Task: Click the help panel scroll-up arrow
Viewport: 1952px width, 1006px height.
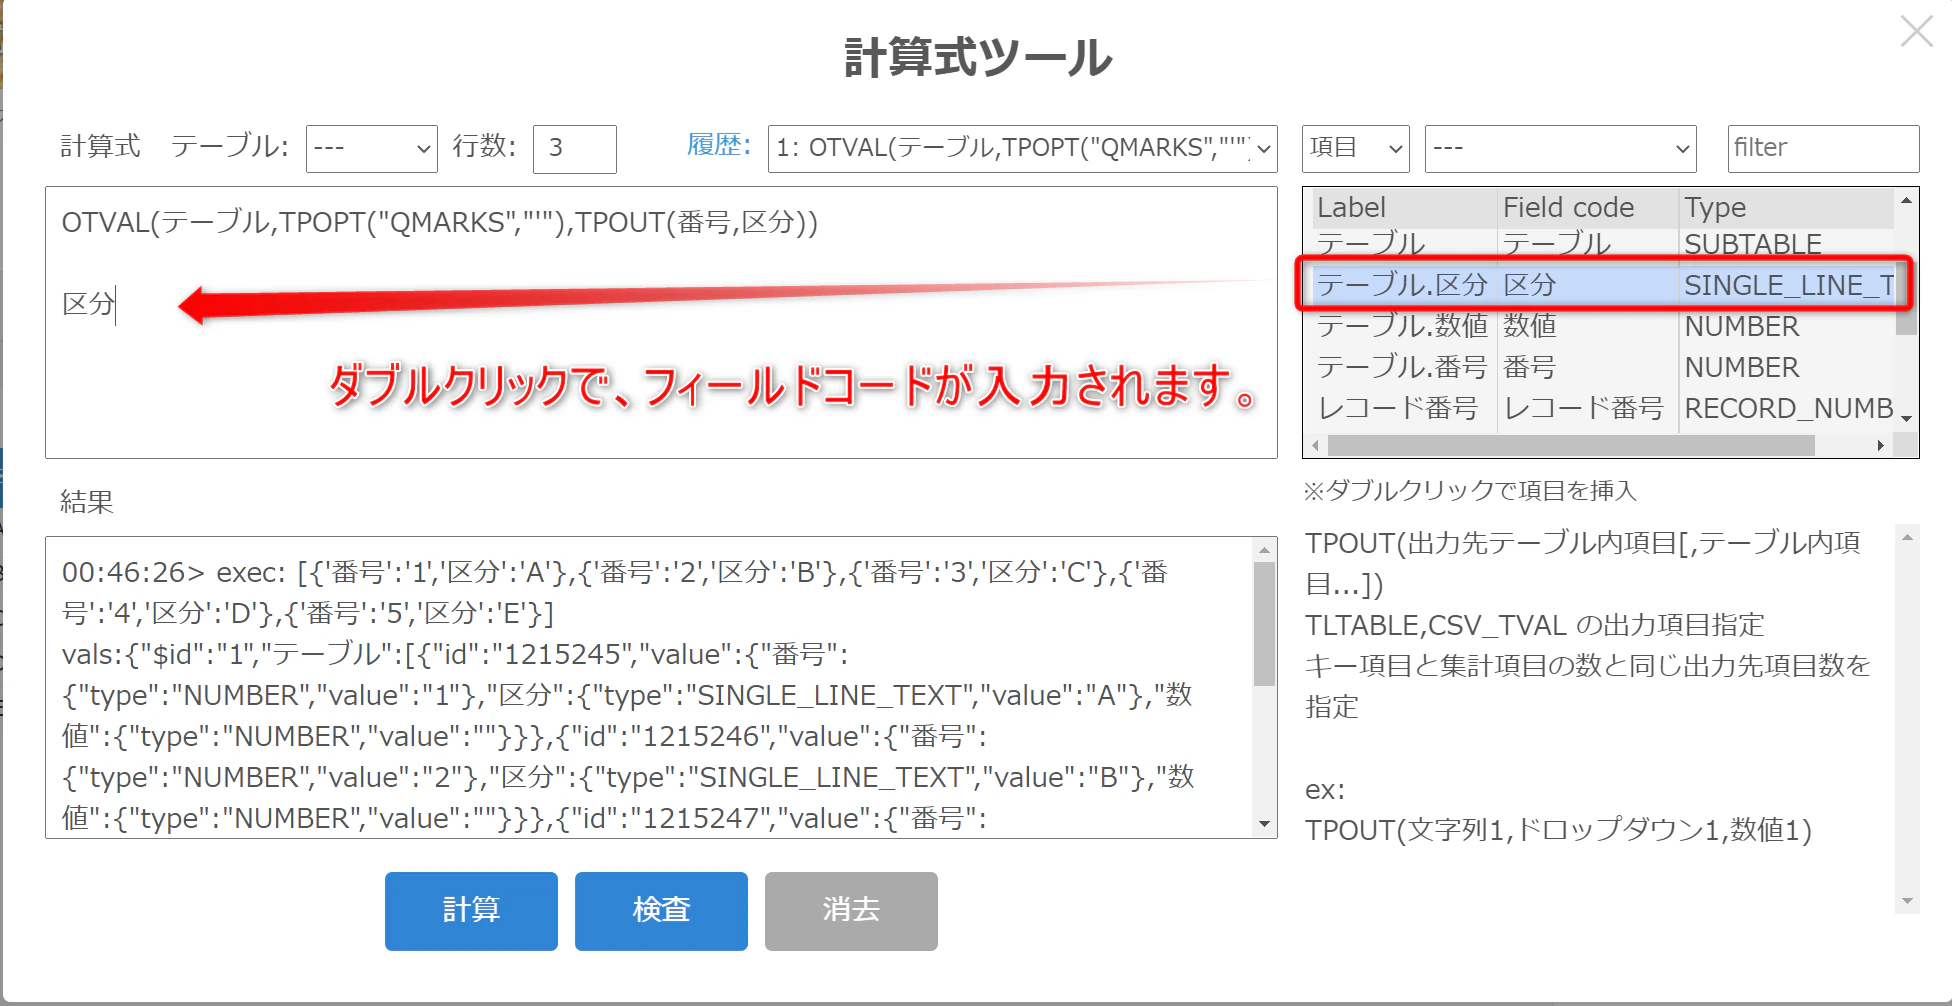Action: pyautogui.click(x=1907, y=537)
